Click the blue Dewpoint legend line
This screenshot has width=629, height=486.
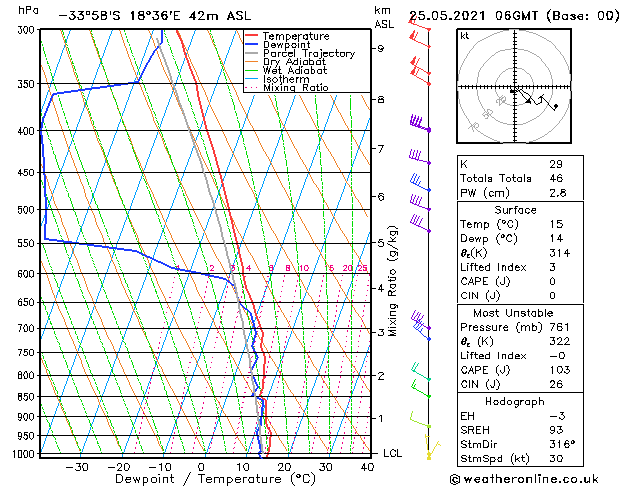point(252,45)
